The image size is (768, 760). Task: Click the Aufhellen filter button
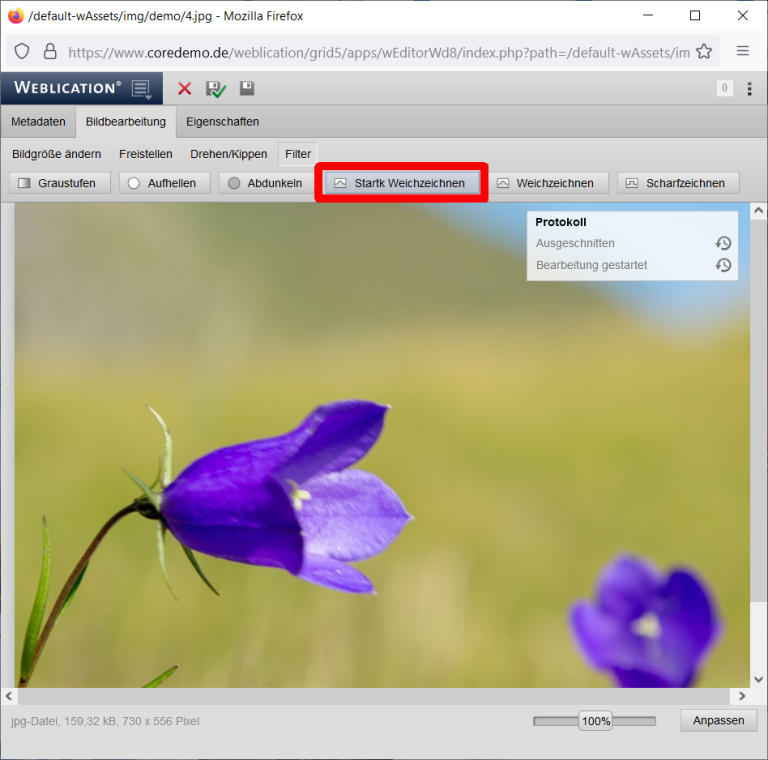point(165,183)
